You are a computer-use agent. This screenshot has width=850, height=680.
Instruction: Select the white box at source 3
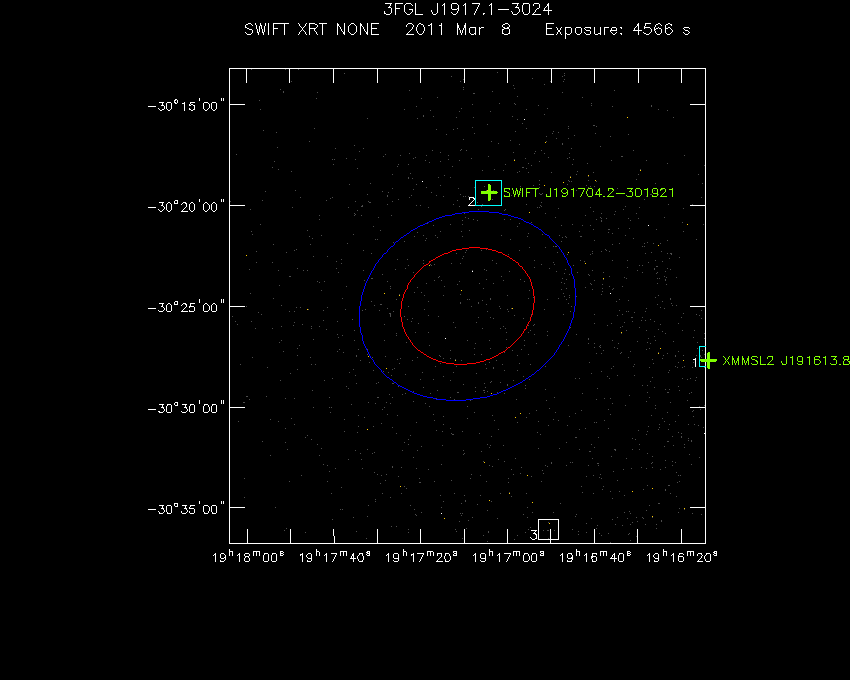pyautogui.click(x=548, y=529)
